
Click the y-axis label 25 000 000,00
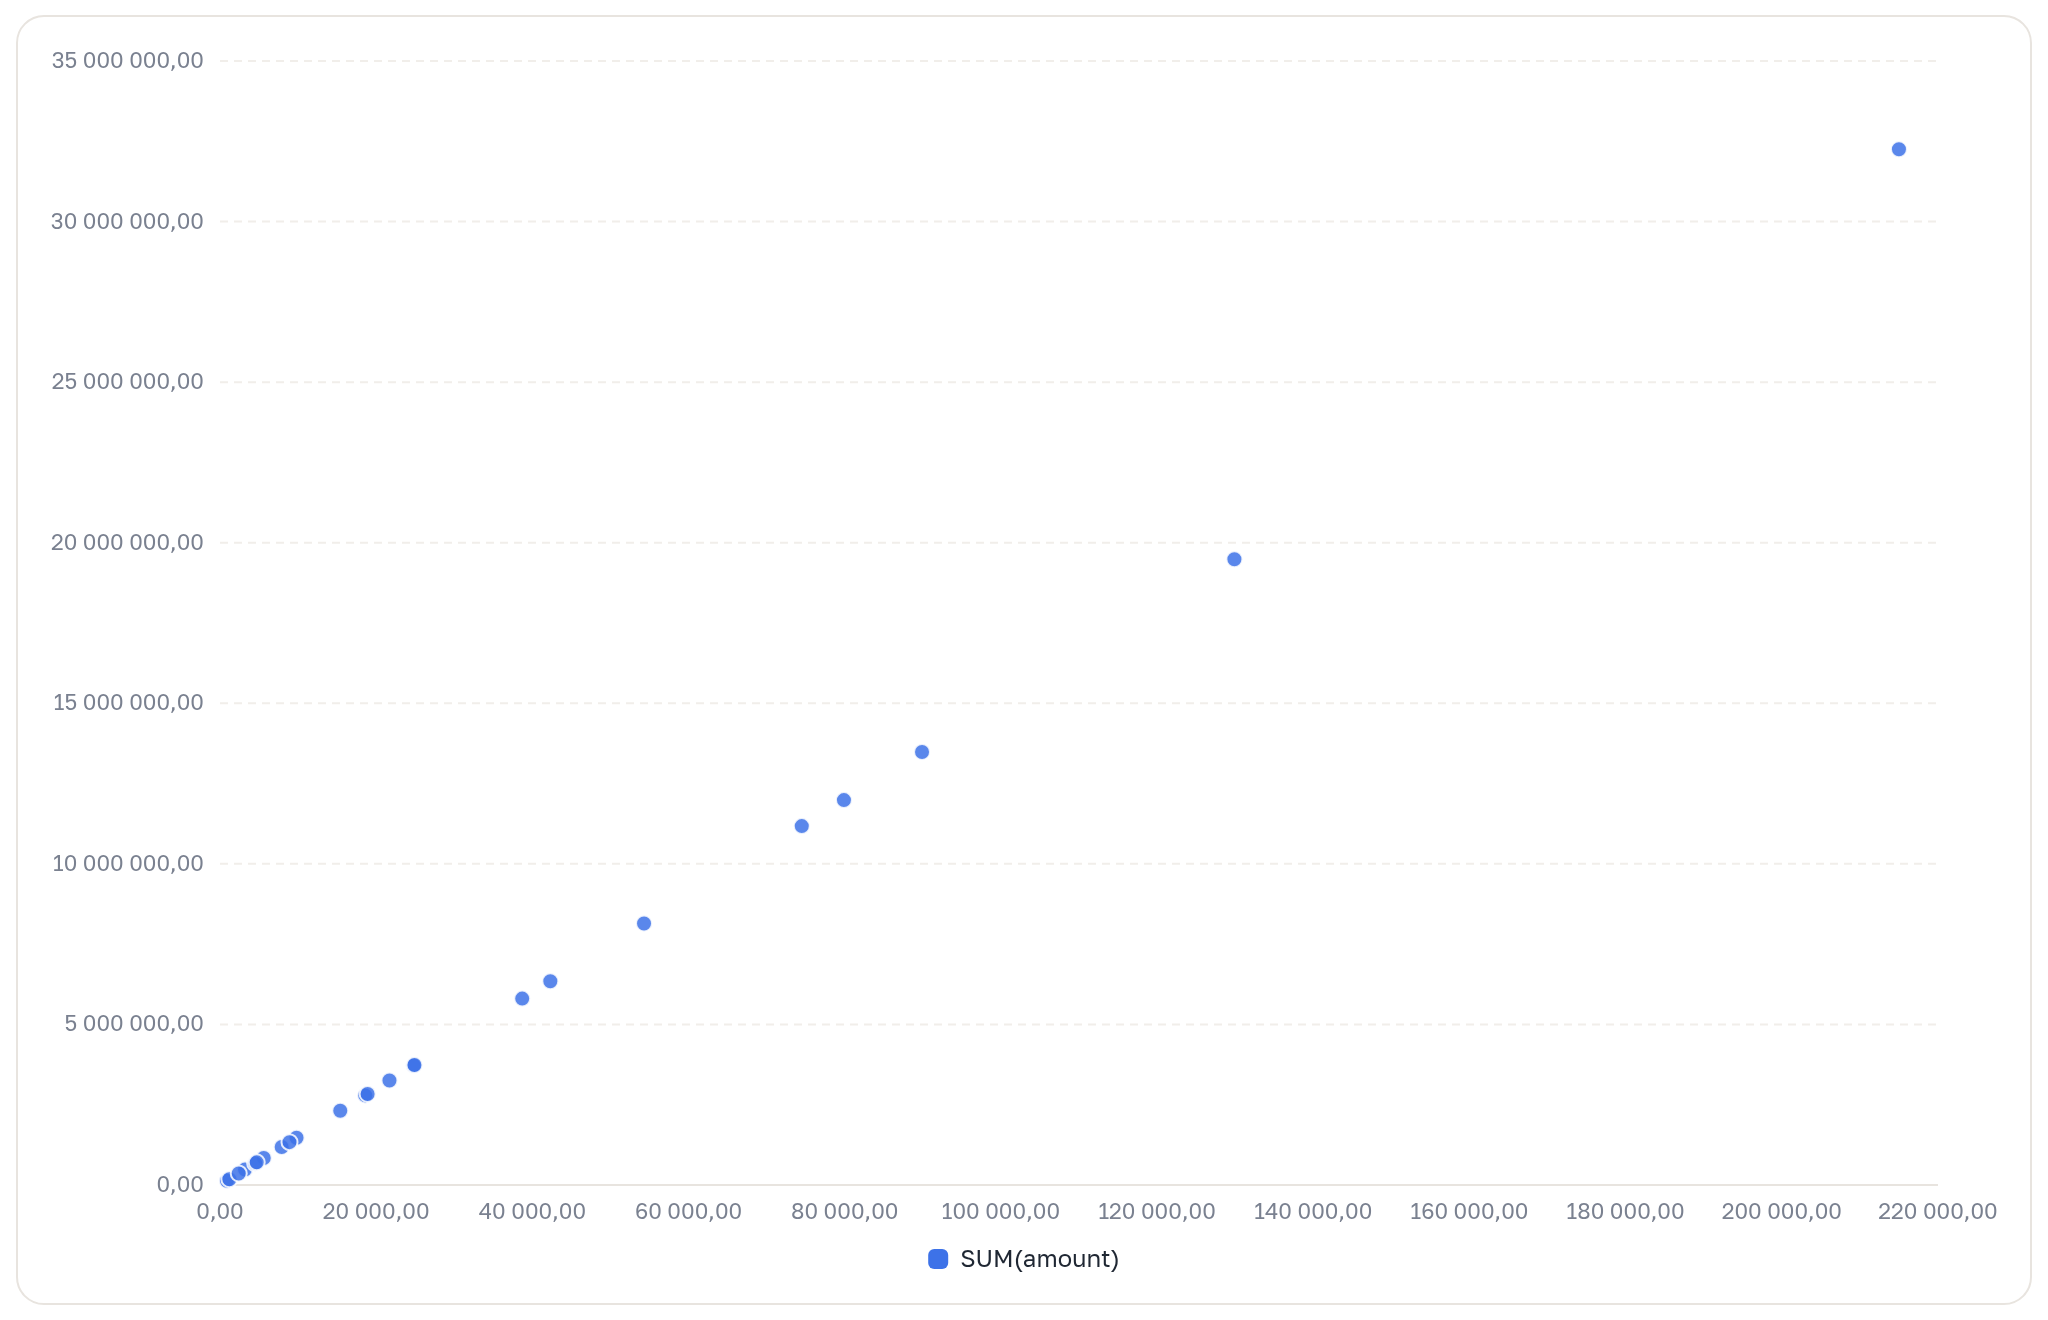point(127,381)
